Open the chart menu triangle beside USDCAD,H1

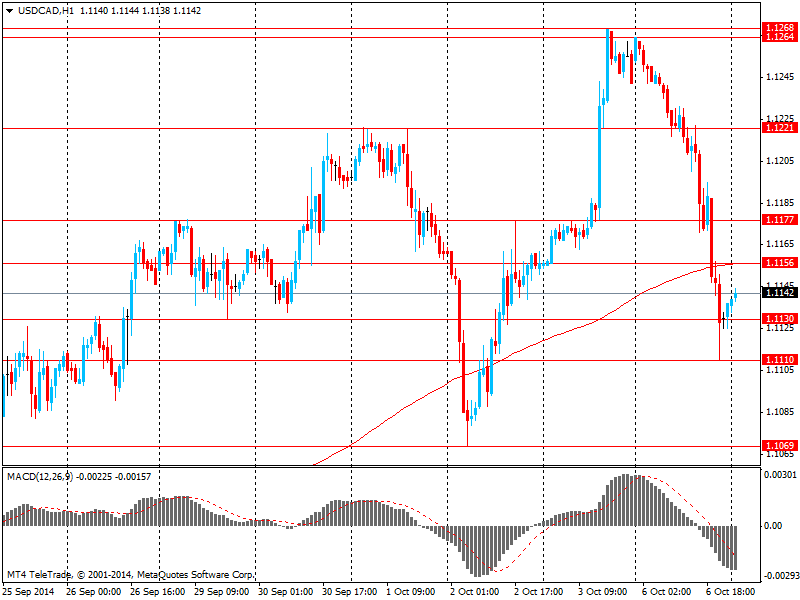click(x=9, y=11)
